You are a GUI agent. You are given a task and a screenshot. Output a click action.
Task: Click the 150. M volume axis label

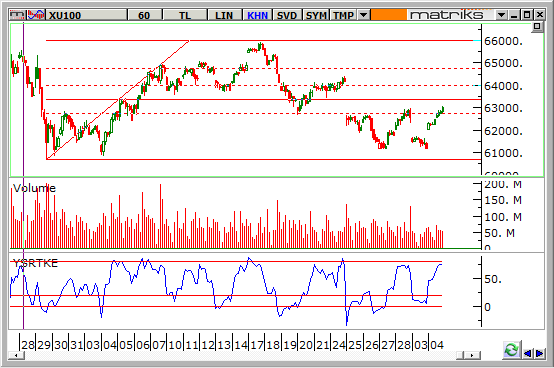[x=503, y=200]
